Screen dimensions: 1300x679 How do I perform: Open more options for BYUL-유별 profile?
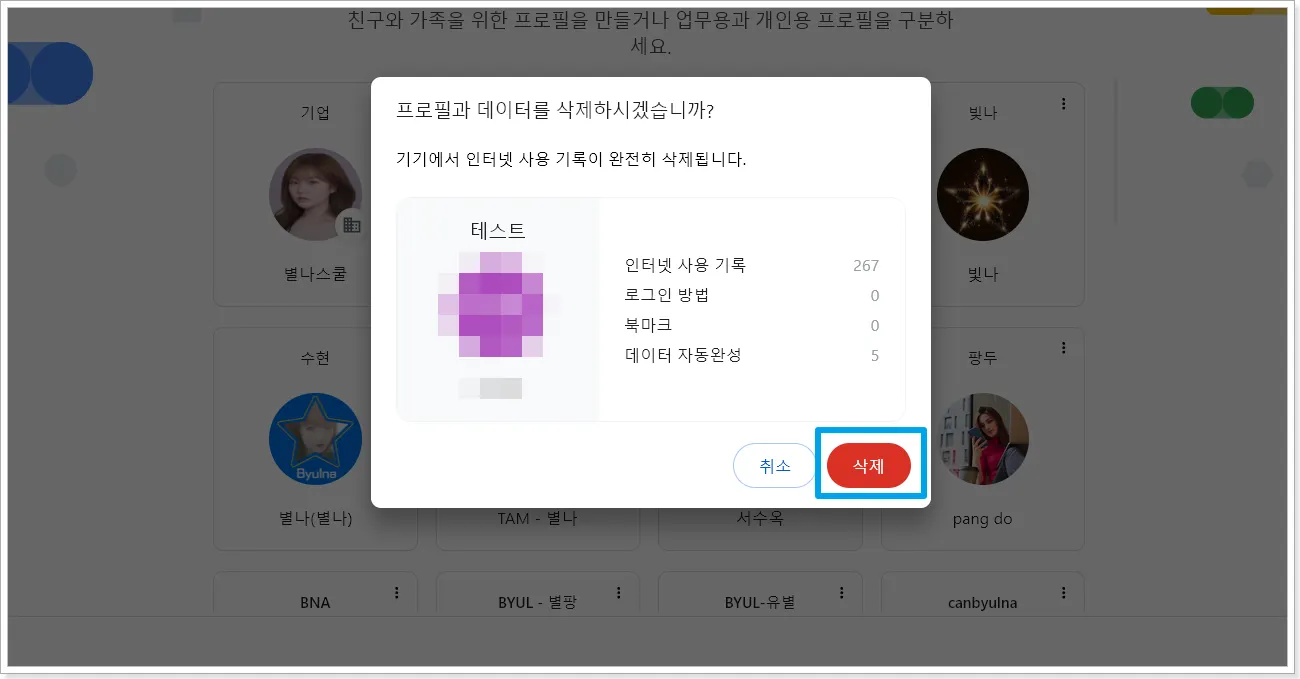(841, 592)
